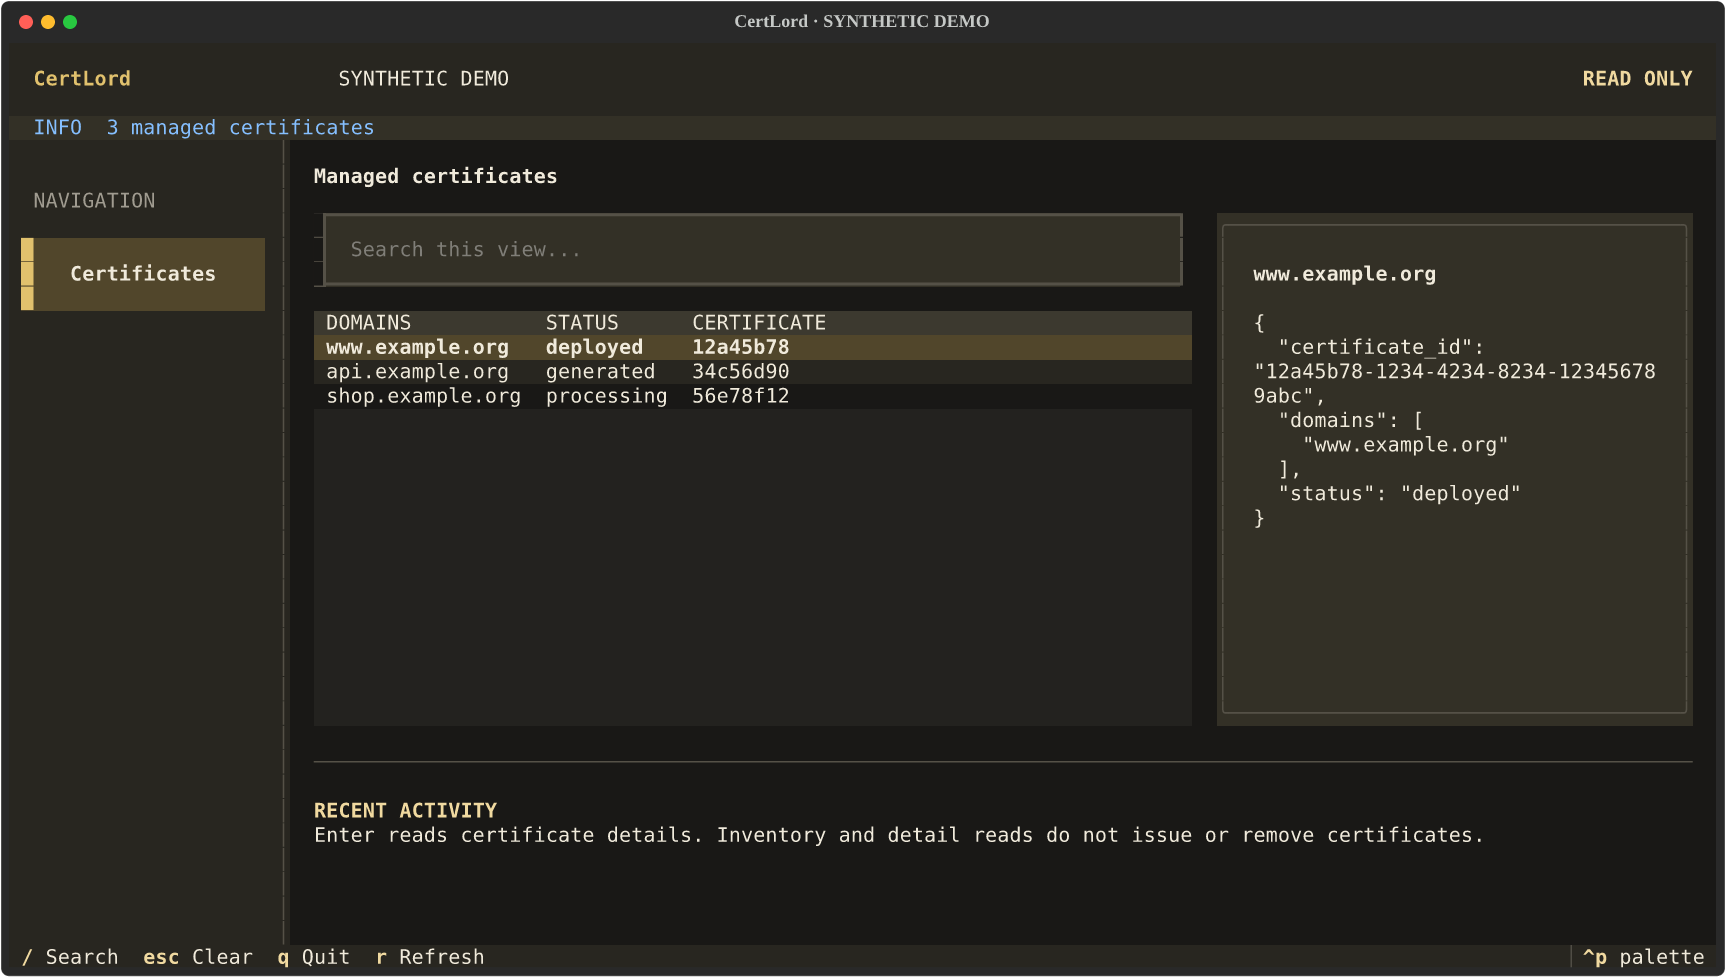Click certificate ID 34c56d90

tap(740, 372)
